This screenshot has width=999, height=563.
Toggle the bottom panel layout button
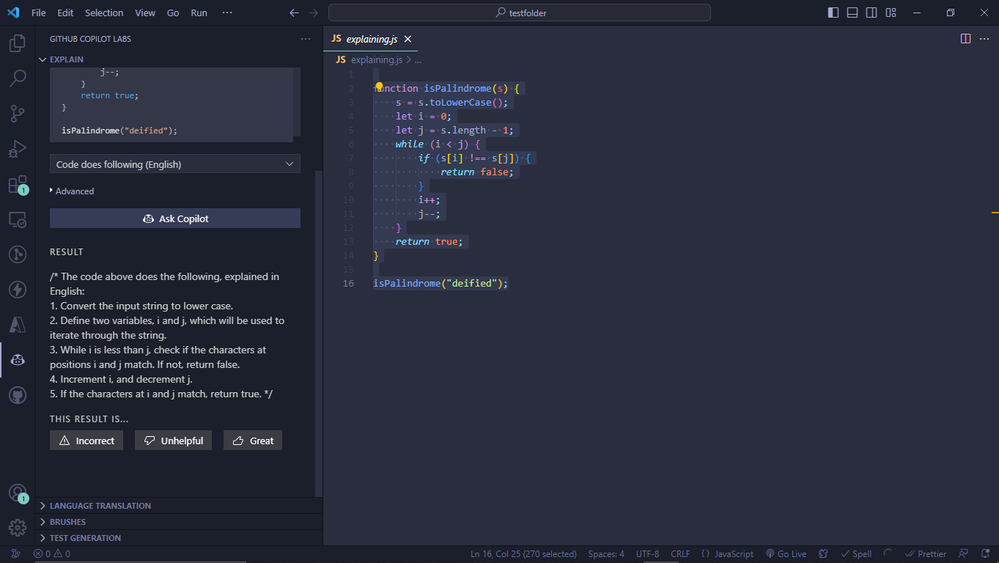[853, 13]
